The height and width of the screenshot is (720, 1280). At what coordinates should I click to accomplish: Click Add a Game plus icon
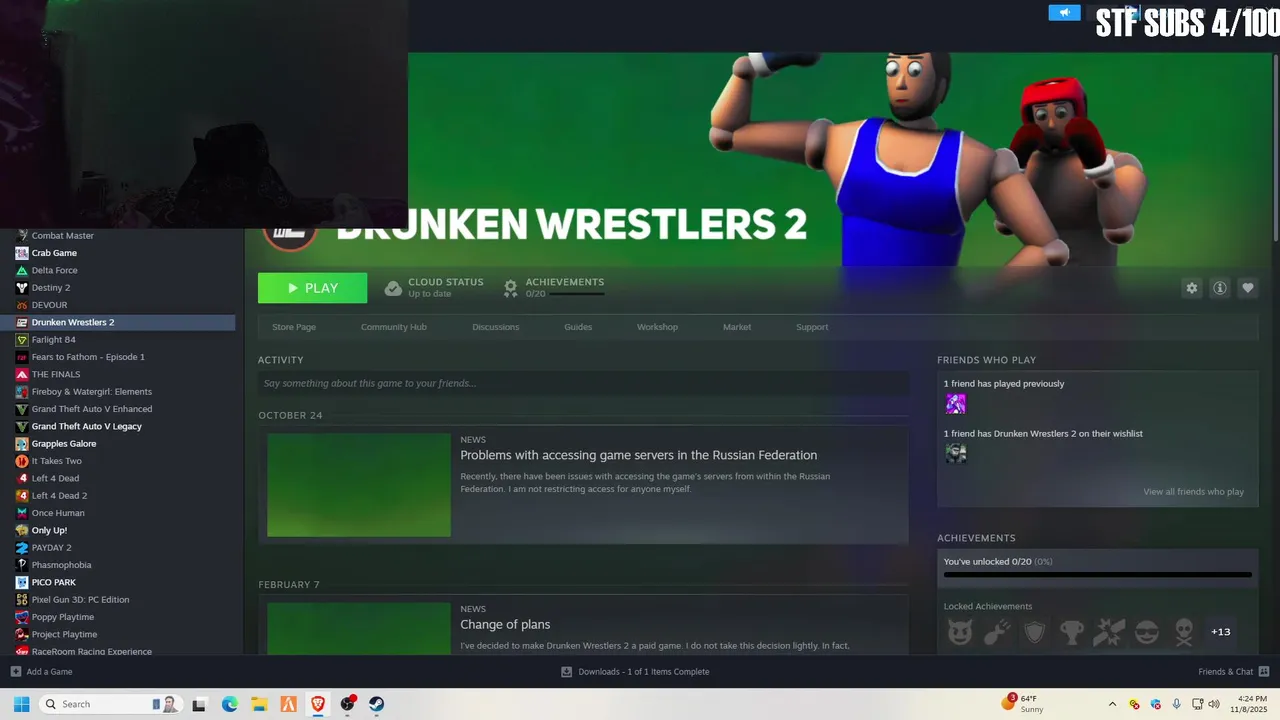pos(15,672)
